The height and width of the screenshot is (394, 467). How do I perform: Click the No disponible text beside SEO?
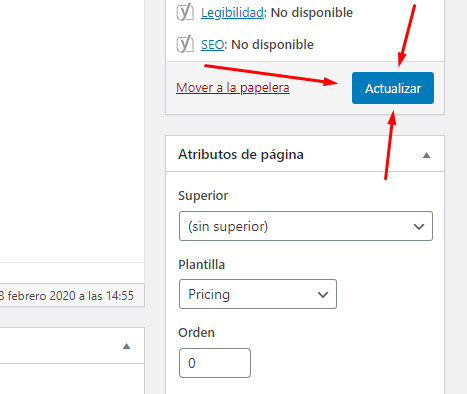(272, 44)
